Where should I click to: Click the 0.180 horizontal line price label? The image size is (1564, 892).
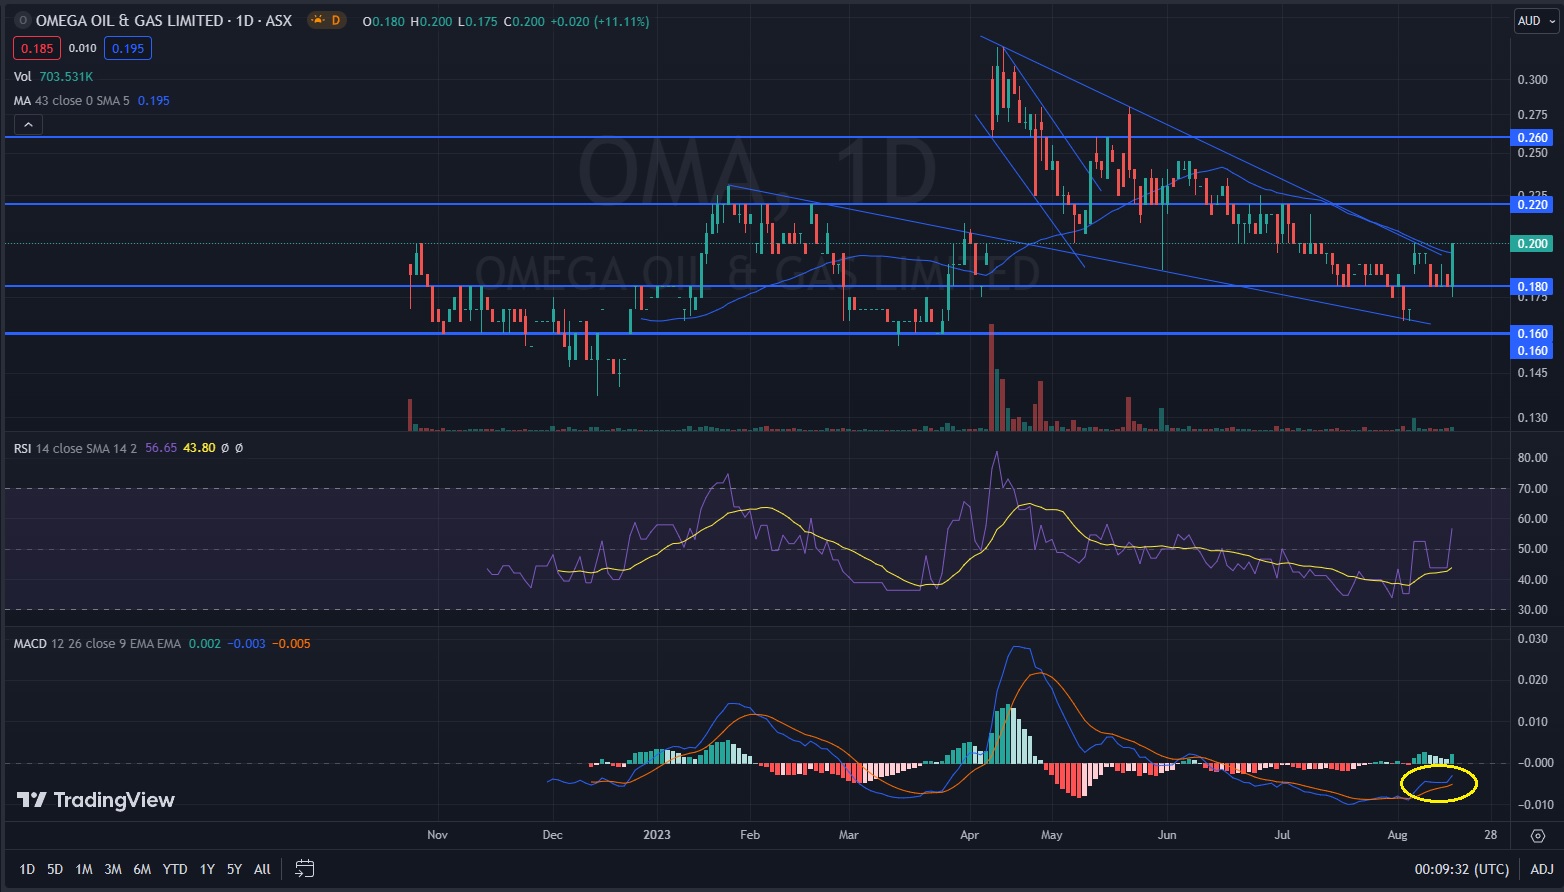click(1533, 287)
